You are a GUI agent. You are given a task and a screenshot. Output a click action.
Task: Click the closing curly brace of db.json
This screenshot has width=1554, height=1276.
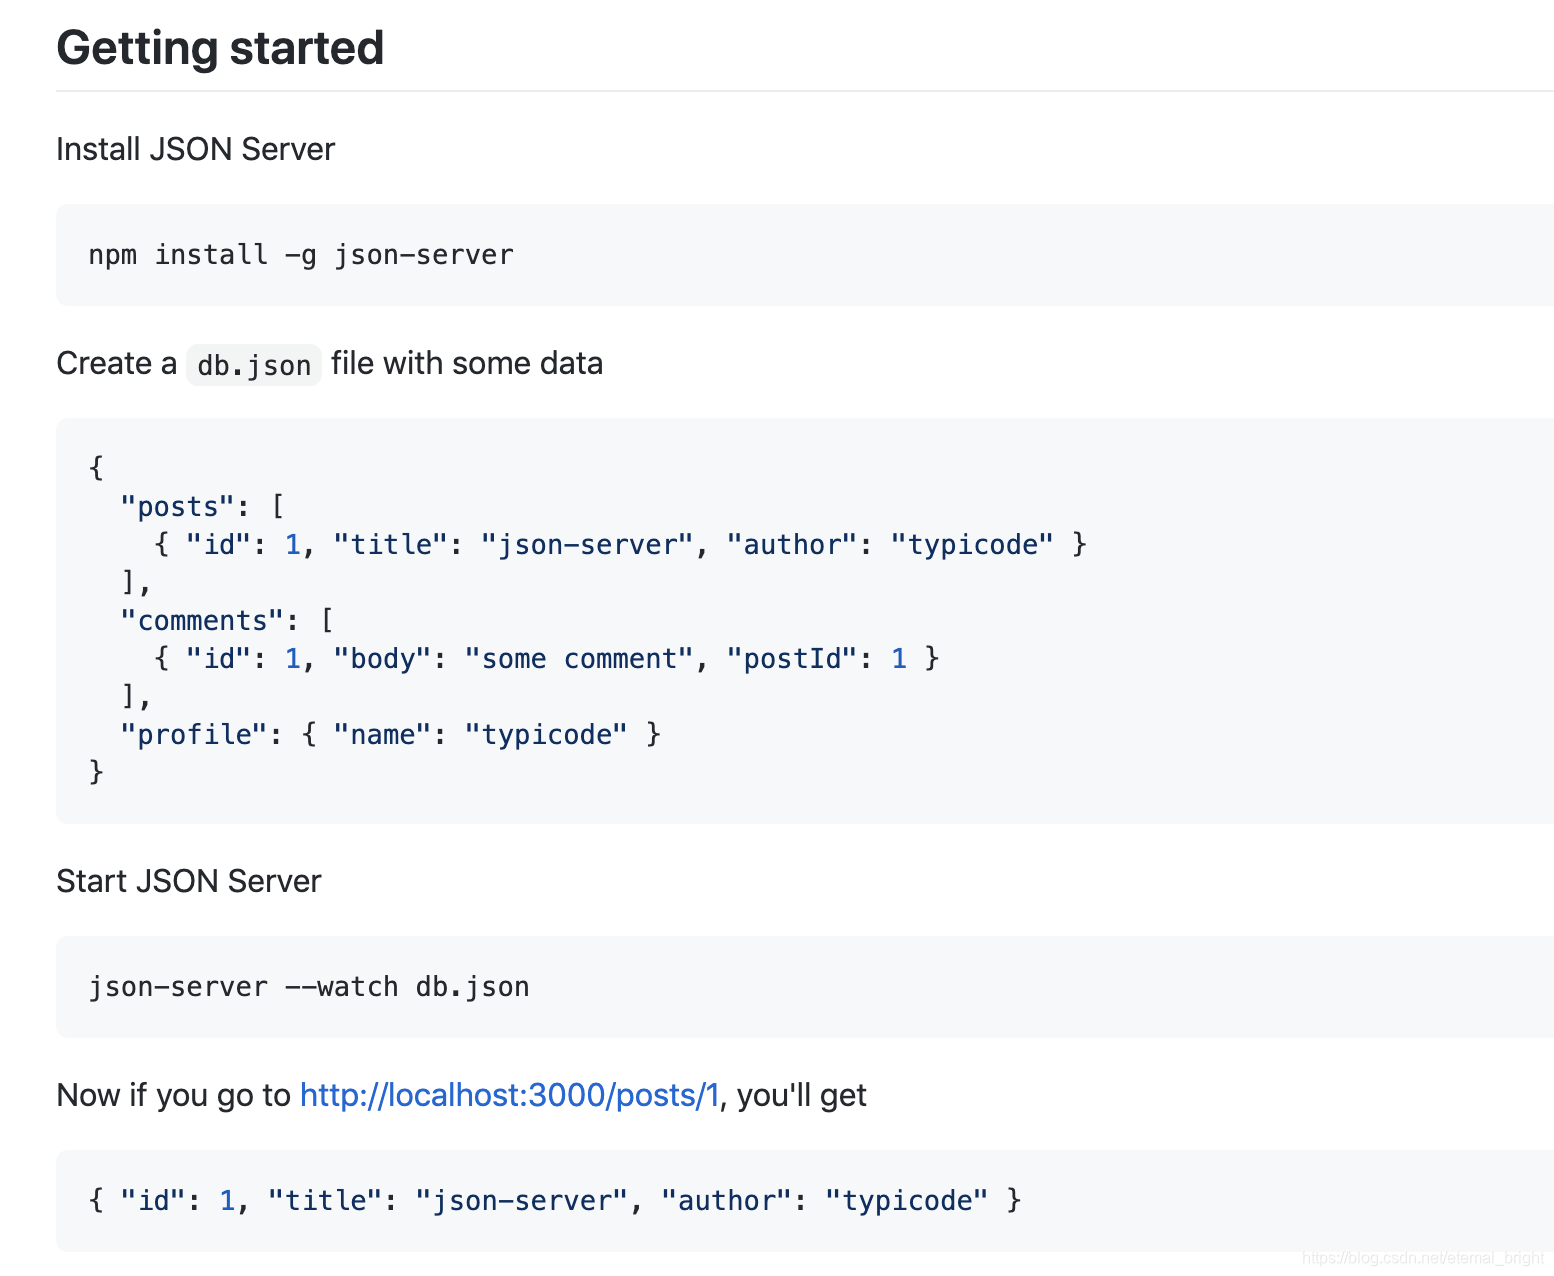(x=96, y=772)
